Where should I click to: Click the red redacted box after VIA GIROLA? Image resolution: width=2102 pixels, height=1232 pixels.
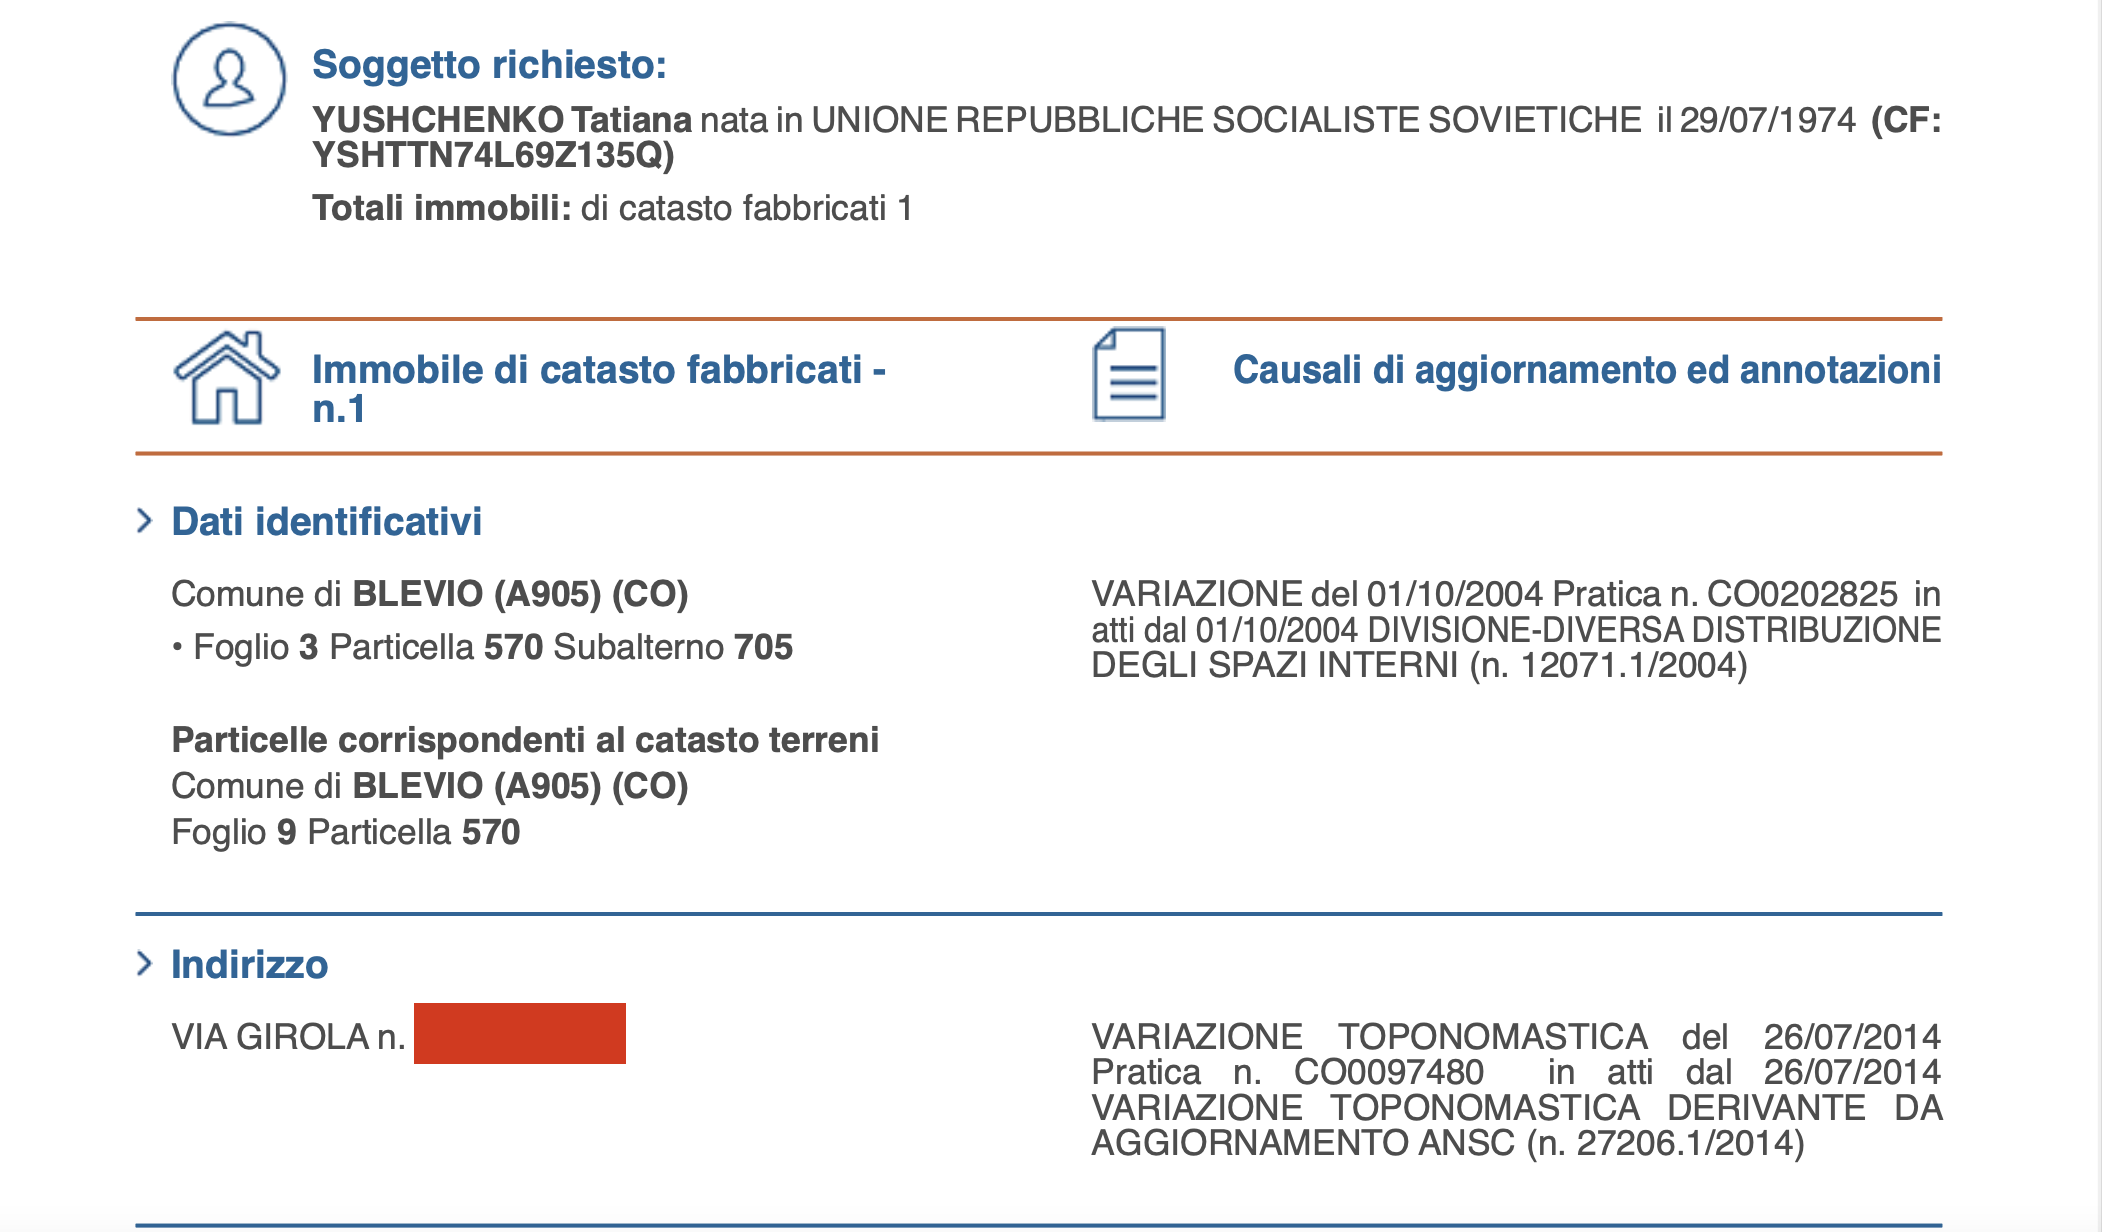519,1034
